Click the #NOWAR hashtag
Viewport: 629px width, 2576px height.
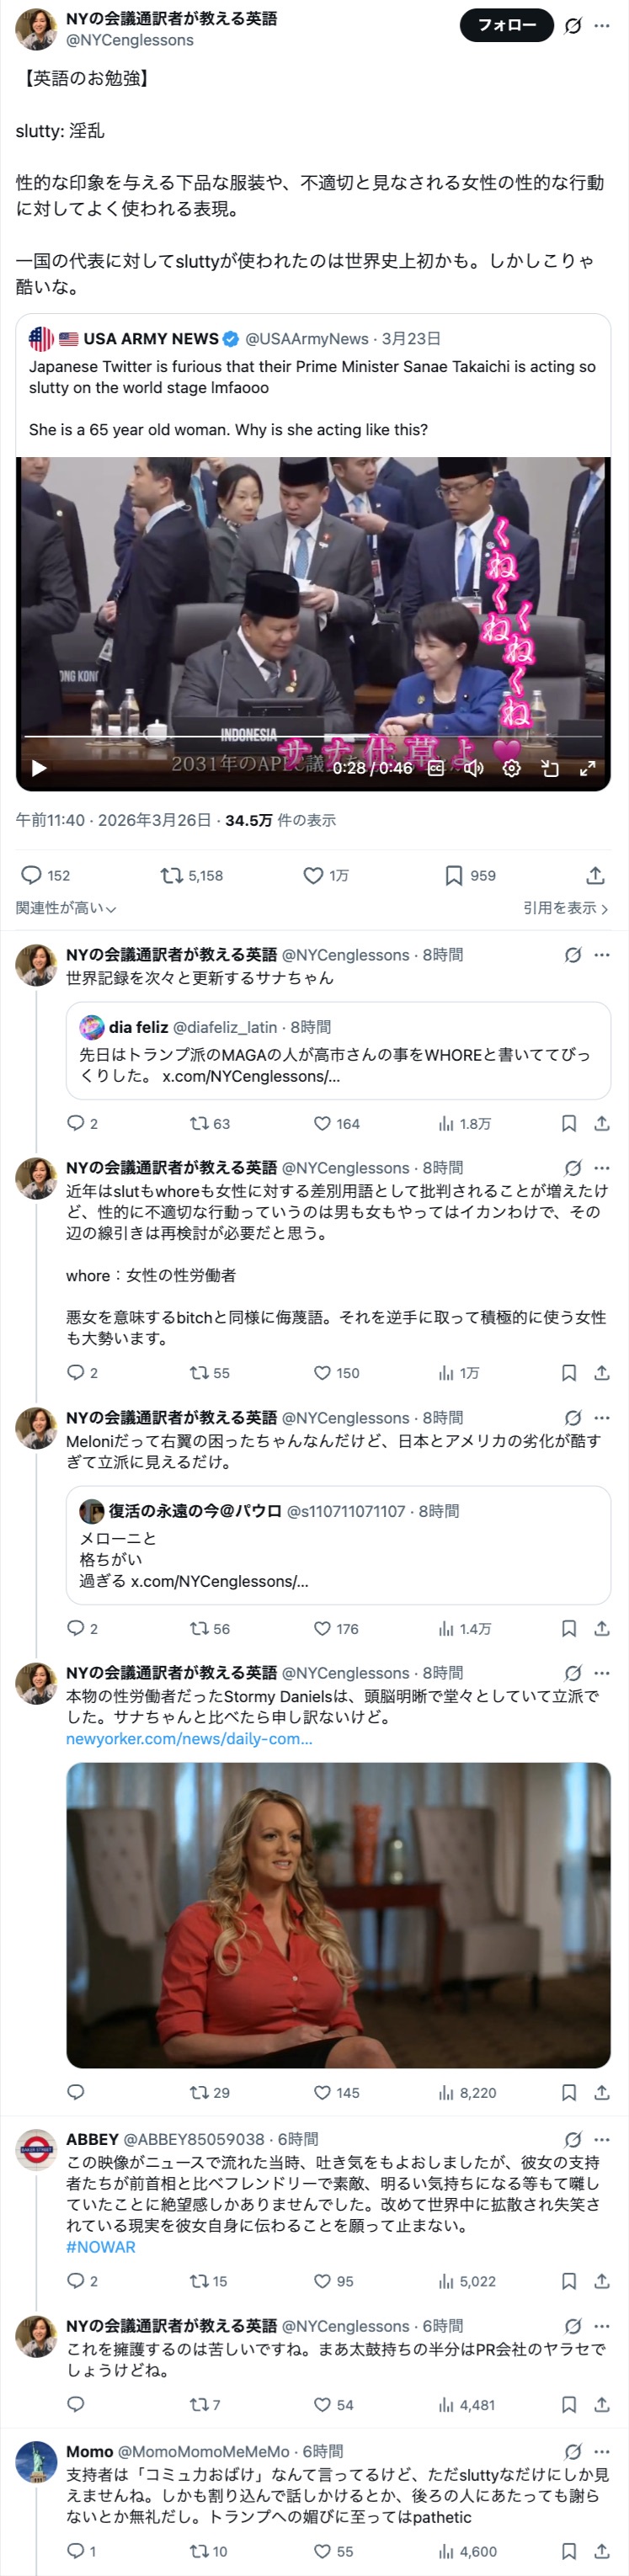pyautogui.click(x=100, y=2246)
